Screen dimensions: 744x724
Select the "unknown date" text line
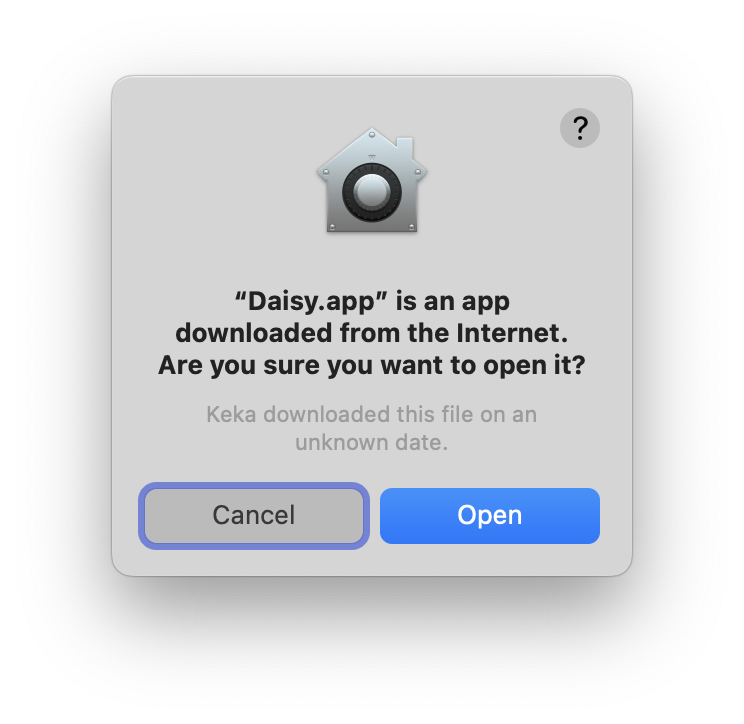pyautogui.click(x=372, y=442)
